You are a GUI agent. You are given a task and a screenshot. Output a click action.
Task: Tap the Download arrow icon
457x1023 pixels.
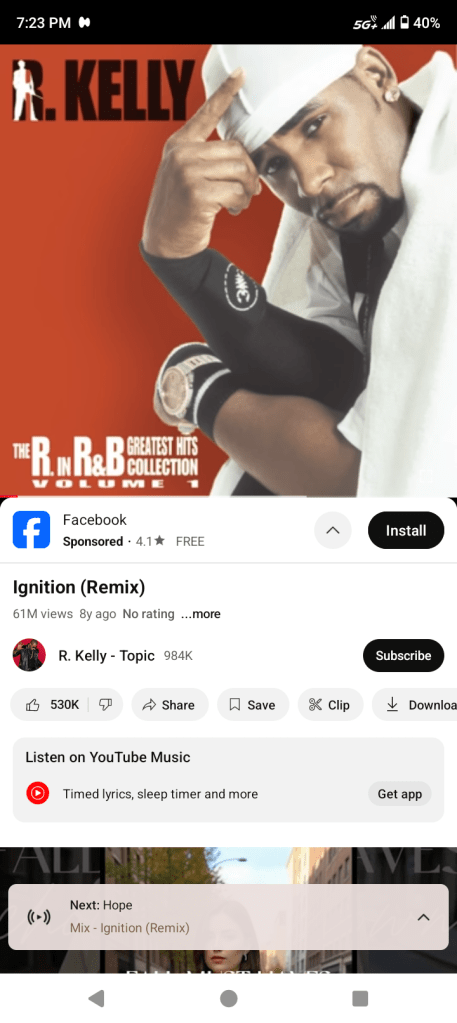coord(392,704)
